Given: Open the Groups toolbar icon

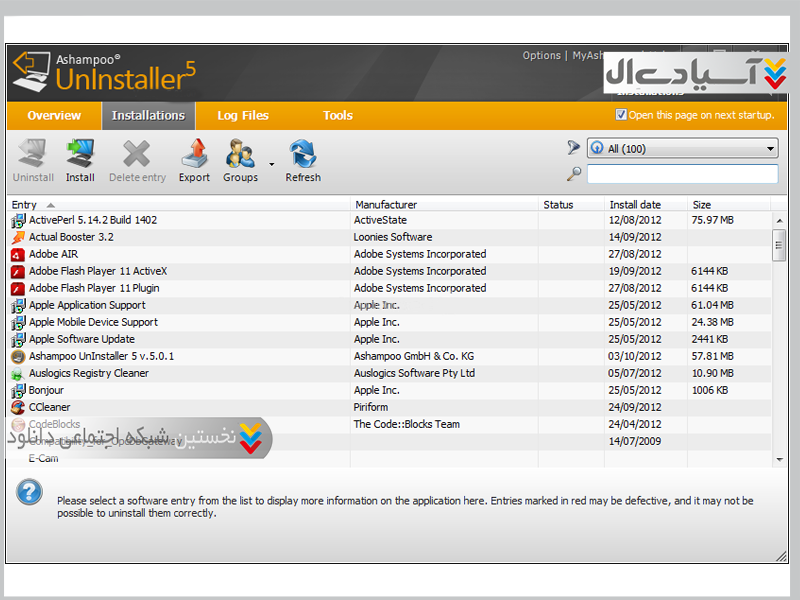Looking at the screenshot, I should 239,155.
